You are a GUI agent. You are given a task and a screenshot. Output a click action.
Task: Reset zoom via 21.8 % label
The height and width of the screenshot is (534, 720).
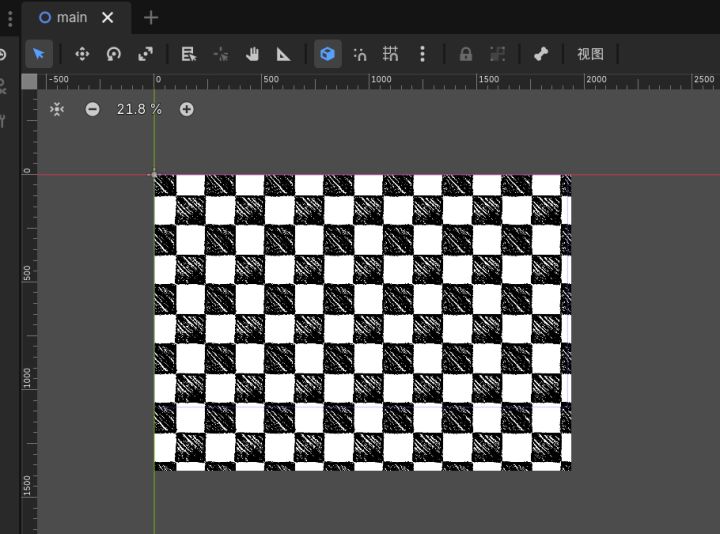139,109
